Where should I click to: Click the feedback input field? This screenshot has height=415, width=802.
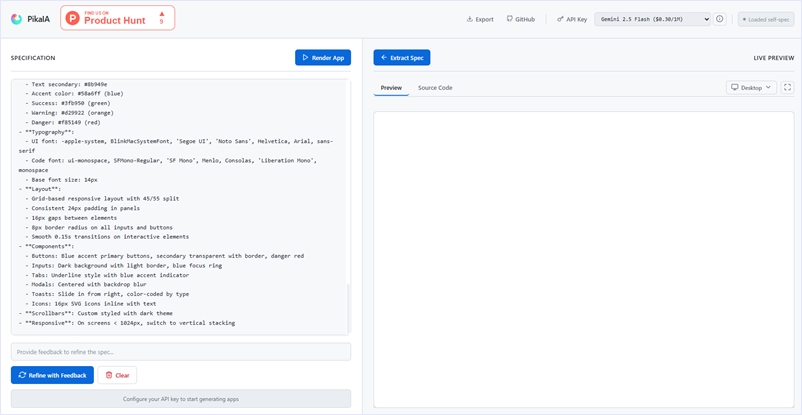(x=181, y=352)
